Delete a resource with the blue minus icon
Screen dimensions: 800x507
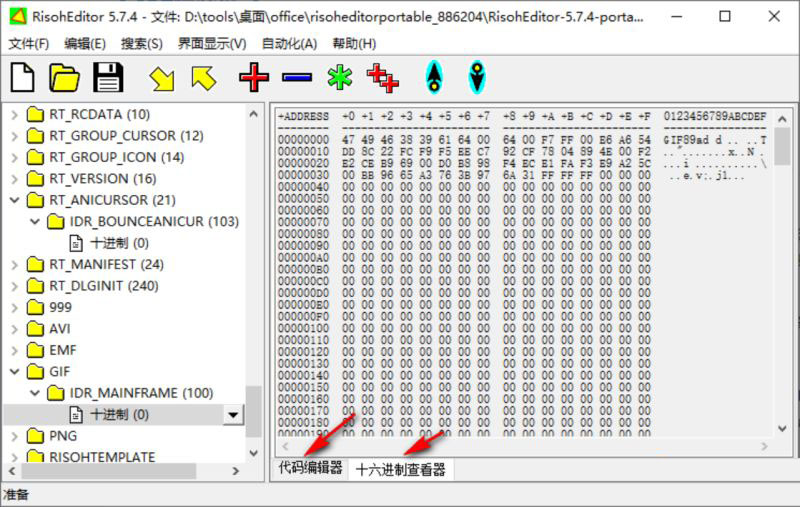297,78
